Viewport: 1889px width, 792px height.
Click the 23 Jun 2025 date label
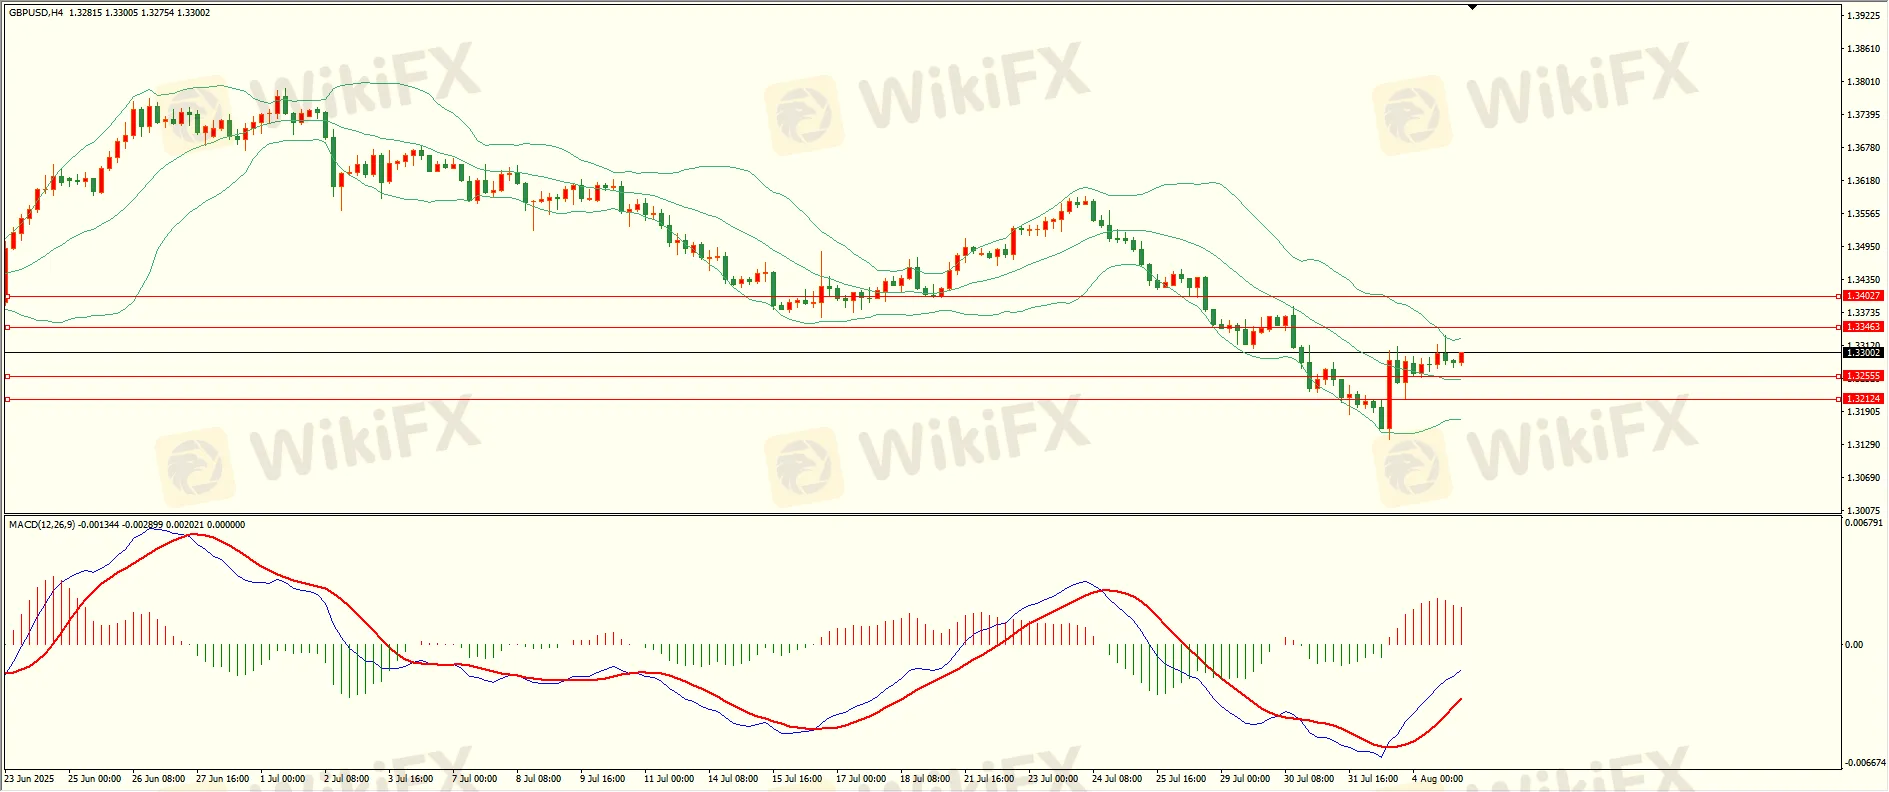point(30,779)
